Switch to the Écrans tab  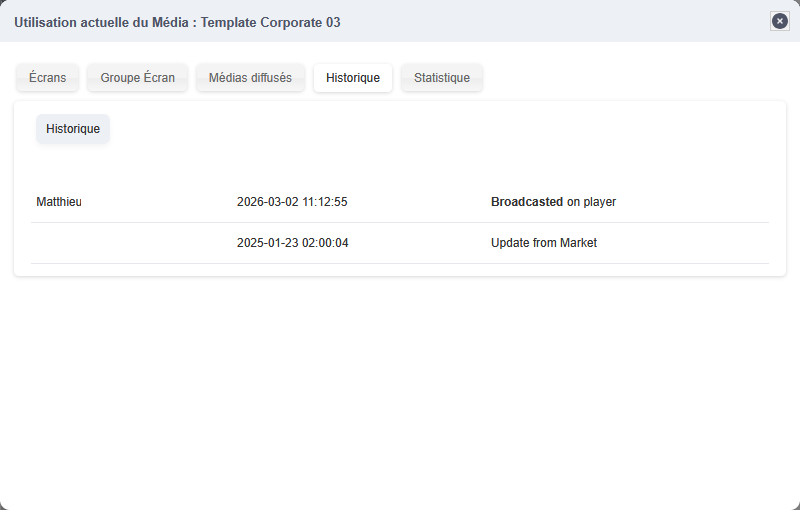pyautogui.click(x=47, y=78)
